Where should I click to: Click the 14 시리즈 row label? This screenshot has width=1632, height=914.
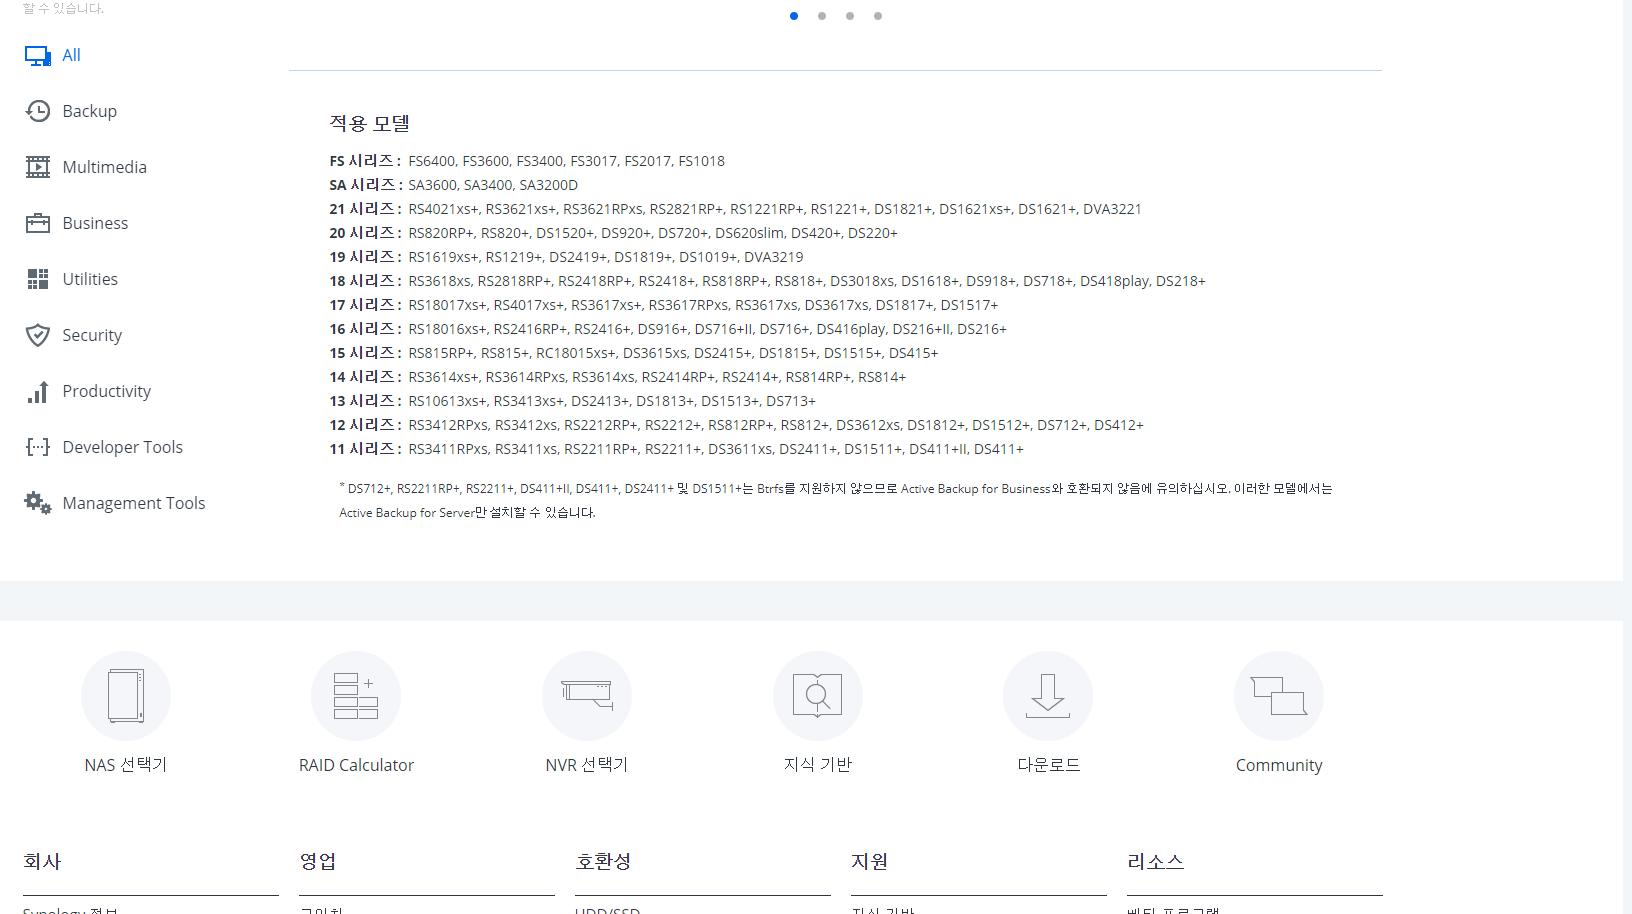point(366,377)
